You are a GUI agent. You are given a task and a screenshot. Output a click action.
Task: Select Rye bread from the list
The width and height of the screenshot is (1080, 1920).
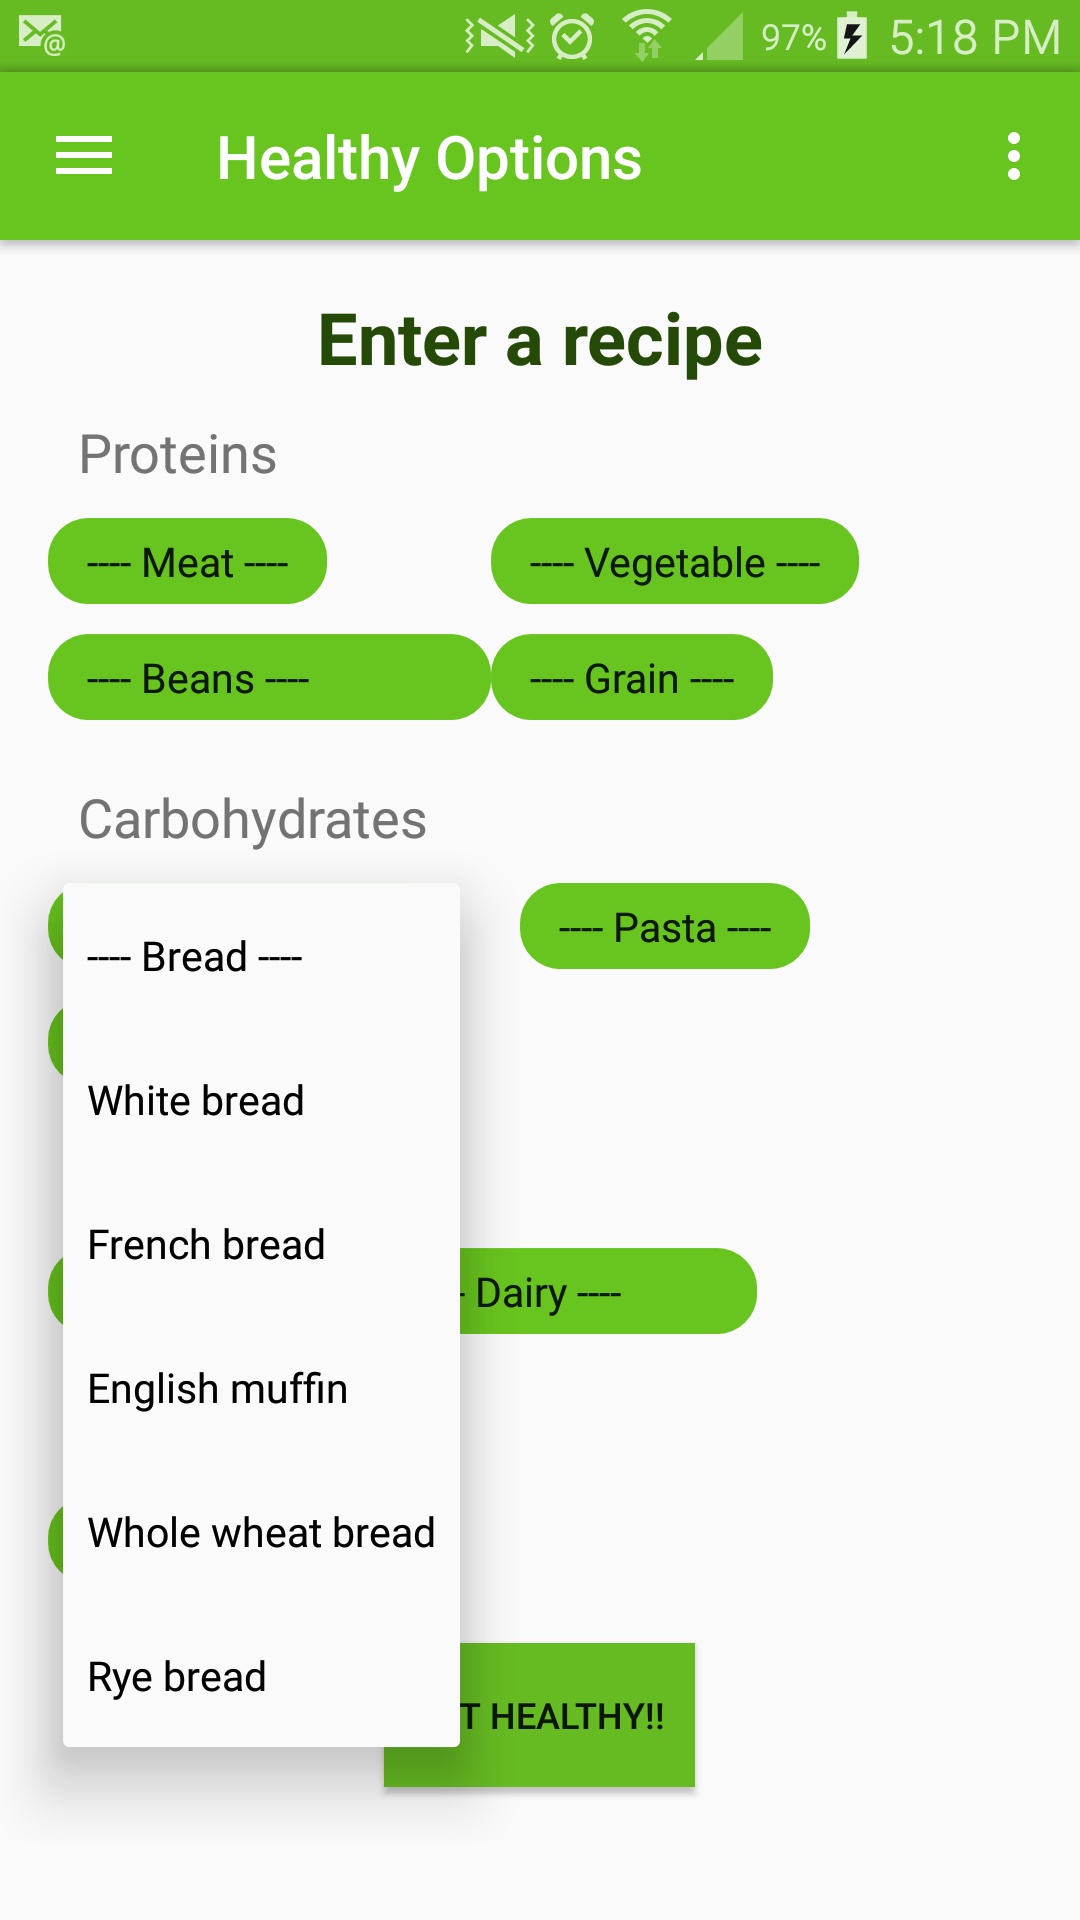point(177,1677)
